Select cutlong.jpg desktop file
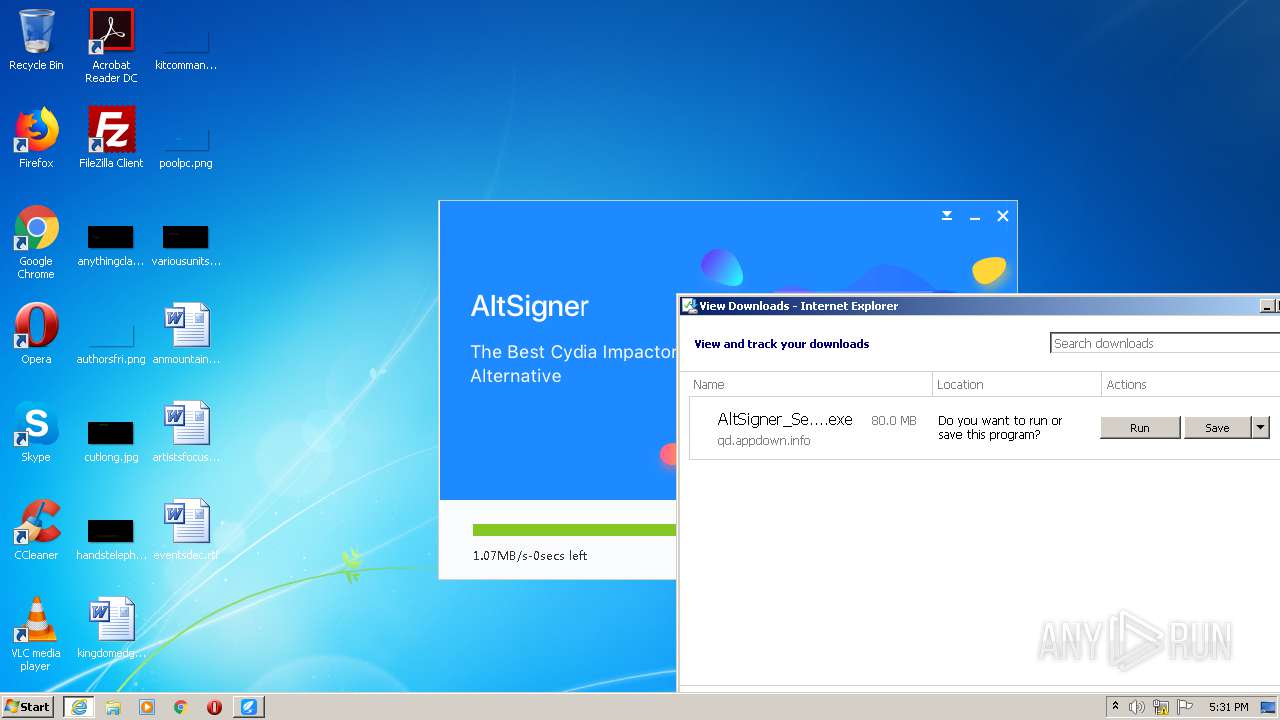Screen dimensions: 1280x720 pyautogui.click(x=111, y=440)
